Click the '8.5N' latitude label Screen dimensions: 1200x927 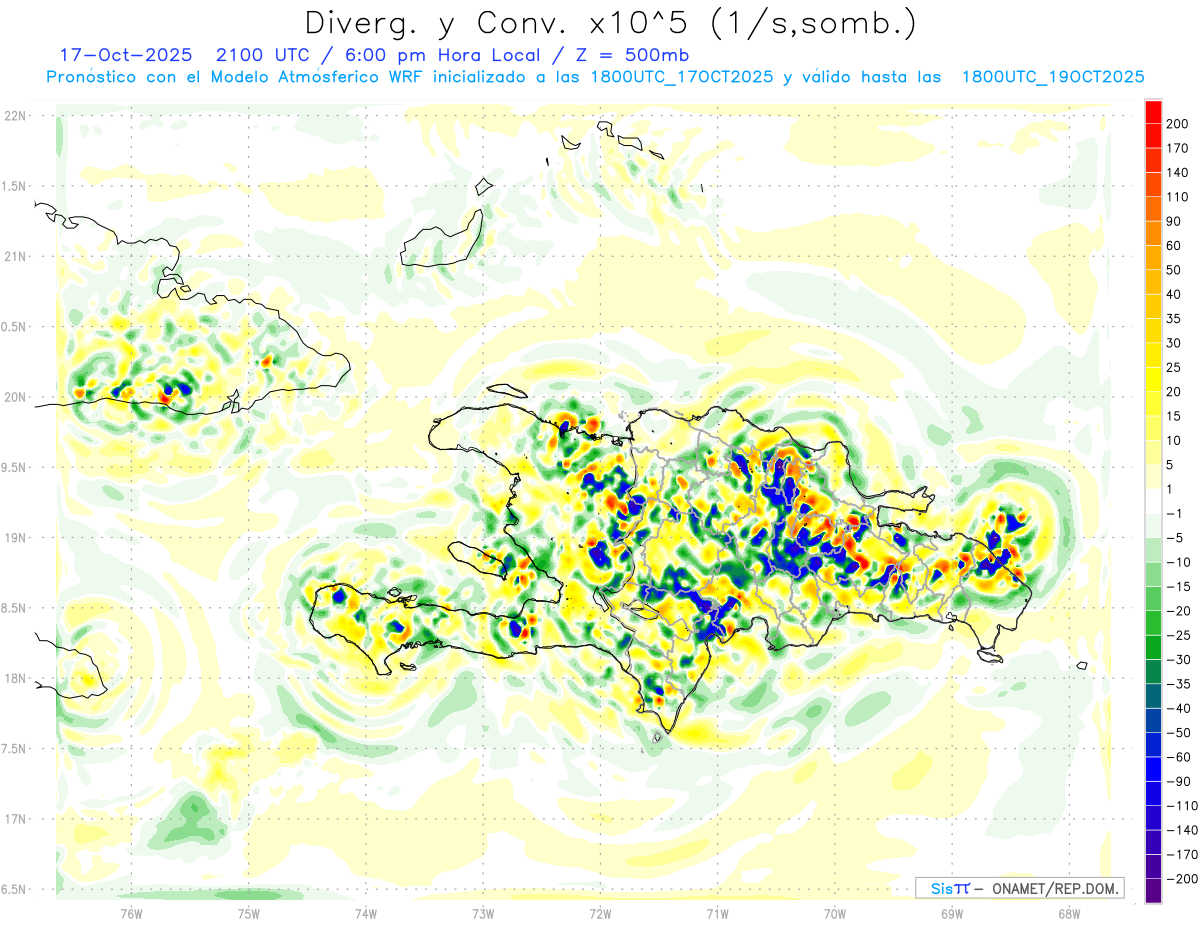pos(13,608)
